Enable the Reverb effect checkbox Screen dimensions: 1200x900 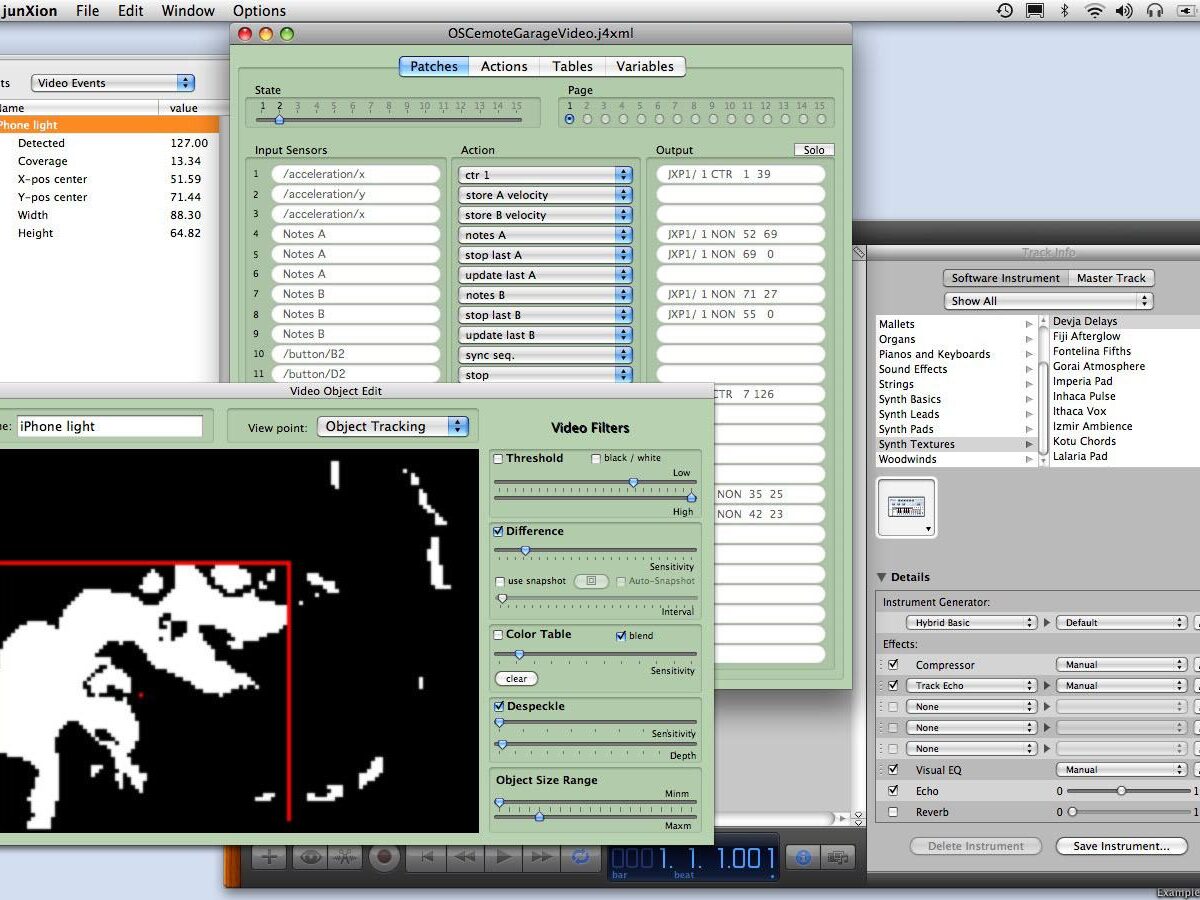point(893,812)
